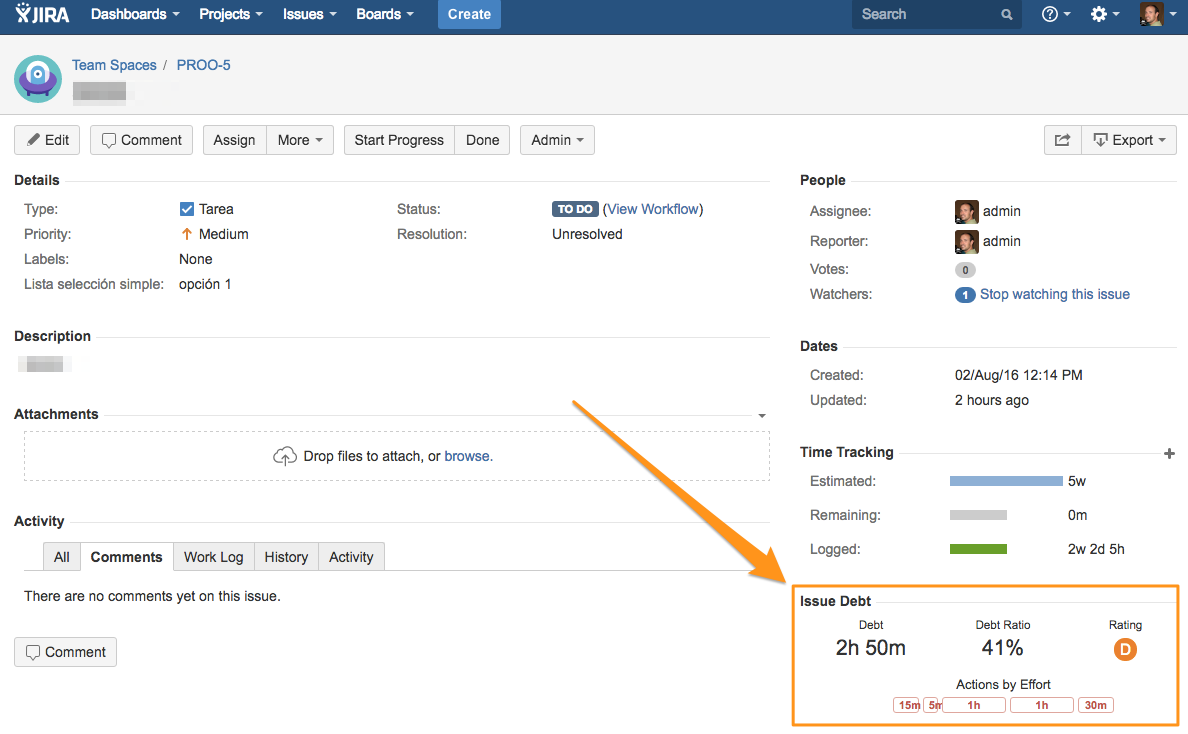Viewport: 1188px width, 734px height.
Task: Open the Dashboards menu
Action: coord(135,14)
